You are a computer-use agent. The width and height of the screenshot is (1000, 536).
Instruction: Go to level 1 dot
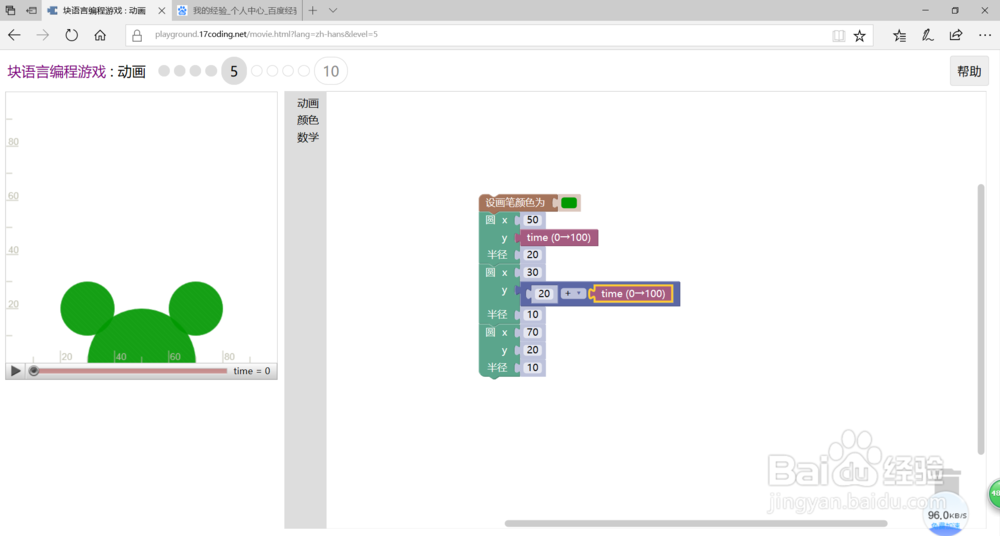(x=164, y=71)
